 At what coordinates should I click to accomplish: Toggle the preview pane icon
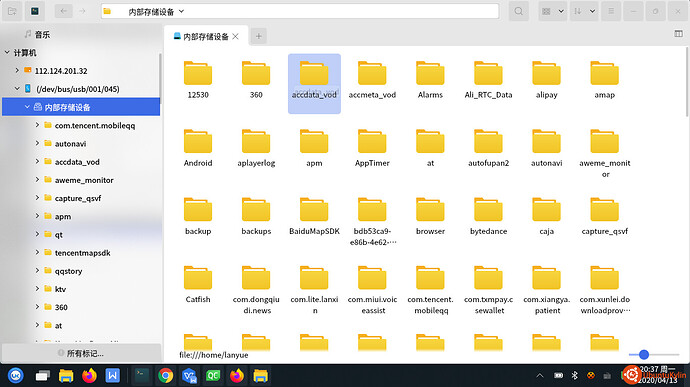tap(678, 34)
